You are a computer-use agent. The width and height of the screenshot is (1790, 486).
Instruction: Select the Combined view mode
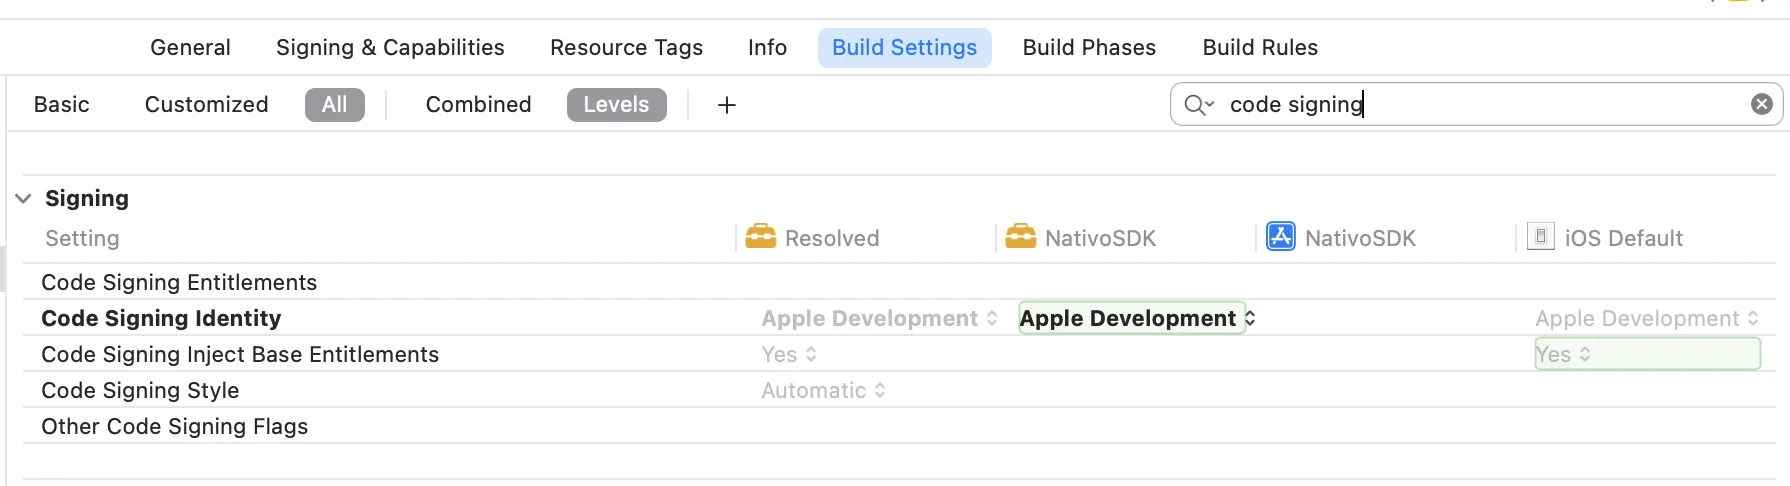point(478,105)
